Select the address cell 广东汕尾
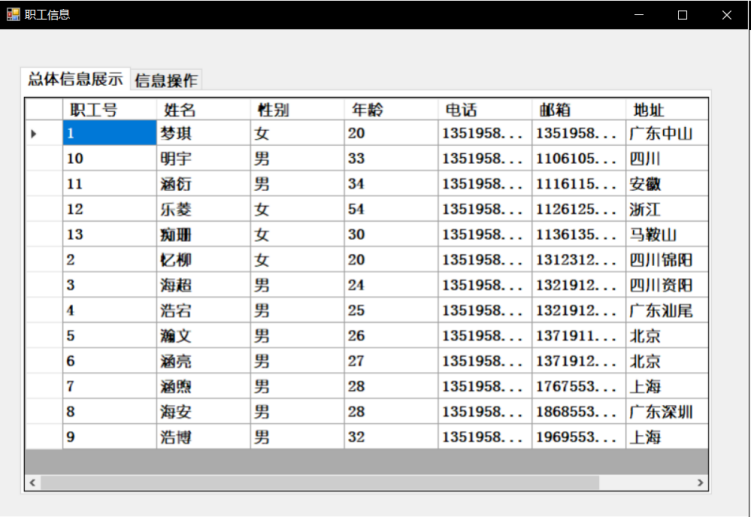This screenshot has width=752, height=518. (x=667, y=310)
